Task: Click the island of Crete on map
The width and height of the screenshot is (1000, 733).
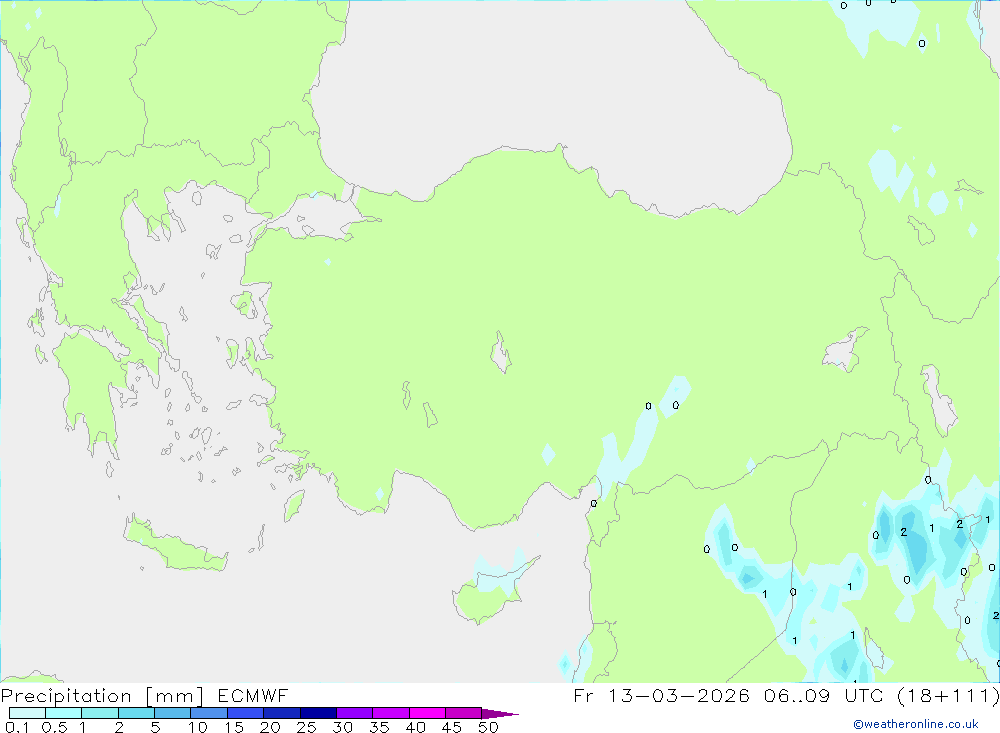Action: [x=175, y=544]
